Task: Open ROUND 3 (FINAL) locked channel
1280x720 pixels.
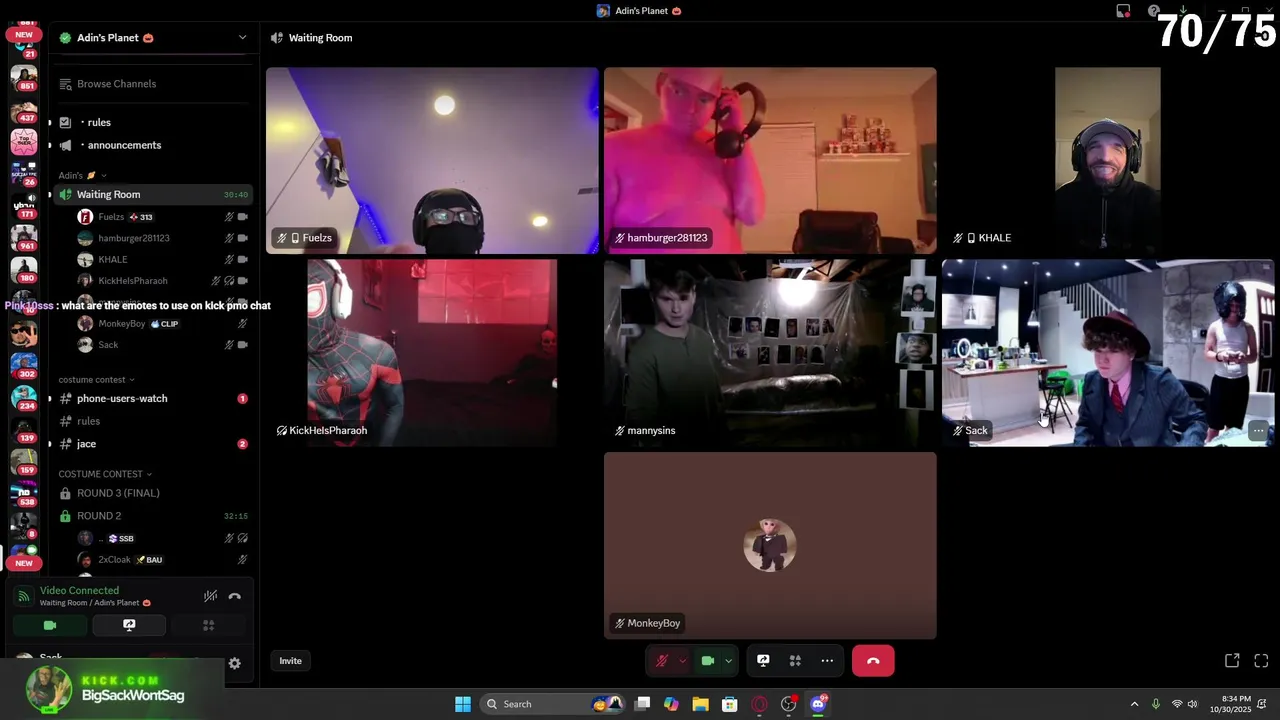Action: coord(152,493)
